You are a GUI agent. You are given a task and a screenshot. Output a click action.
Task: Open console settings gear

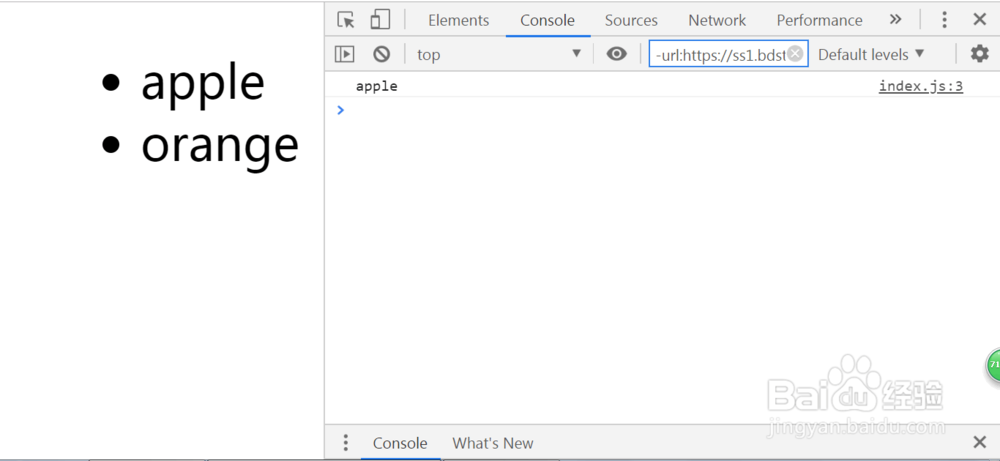point(979,54)
